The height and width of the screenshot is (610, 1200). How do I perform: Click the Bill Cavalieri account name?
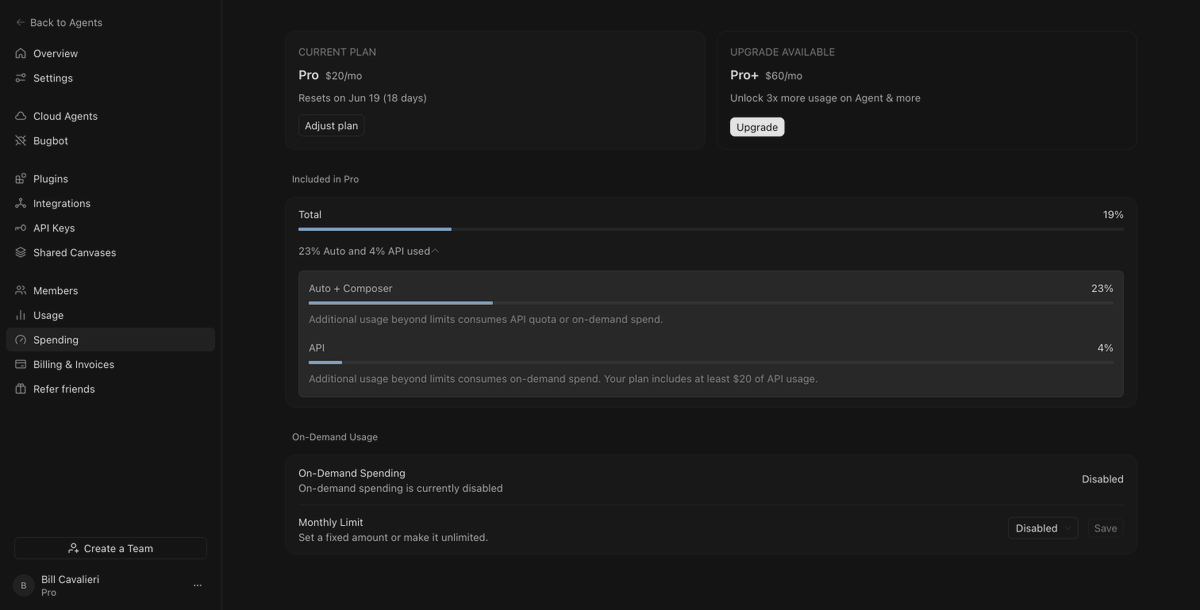pos(70,579)
